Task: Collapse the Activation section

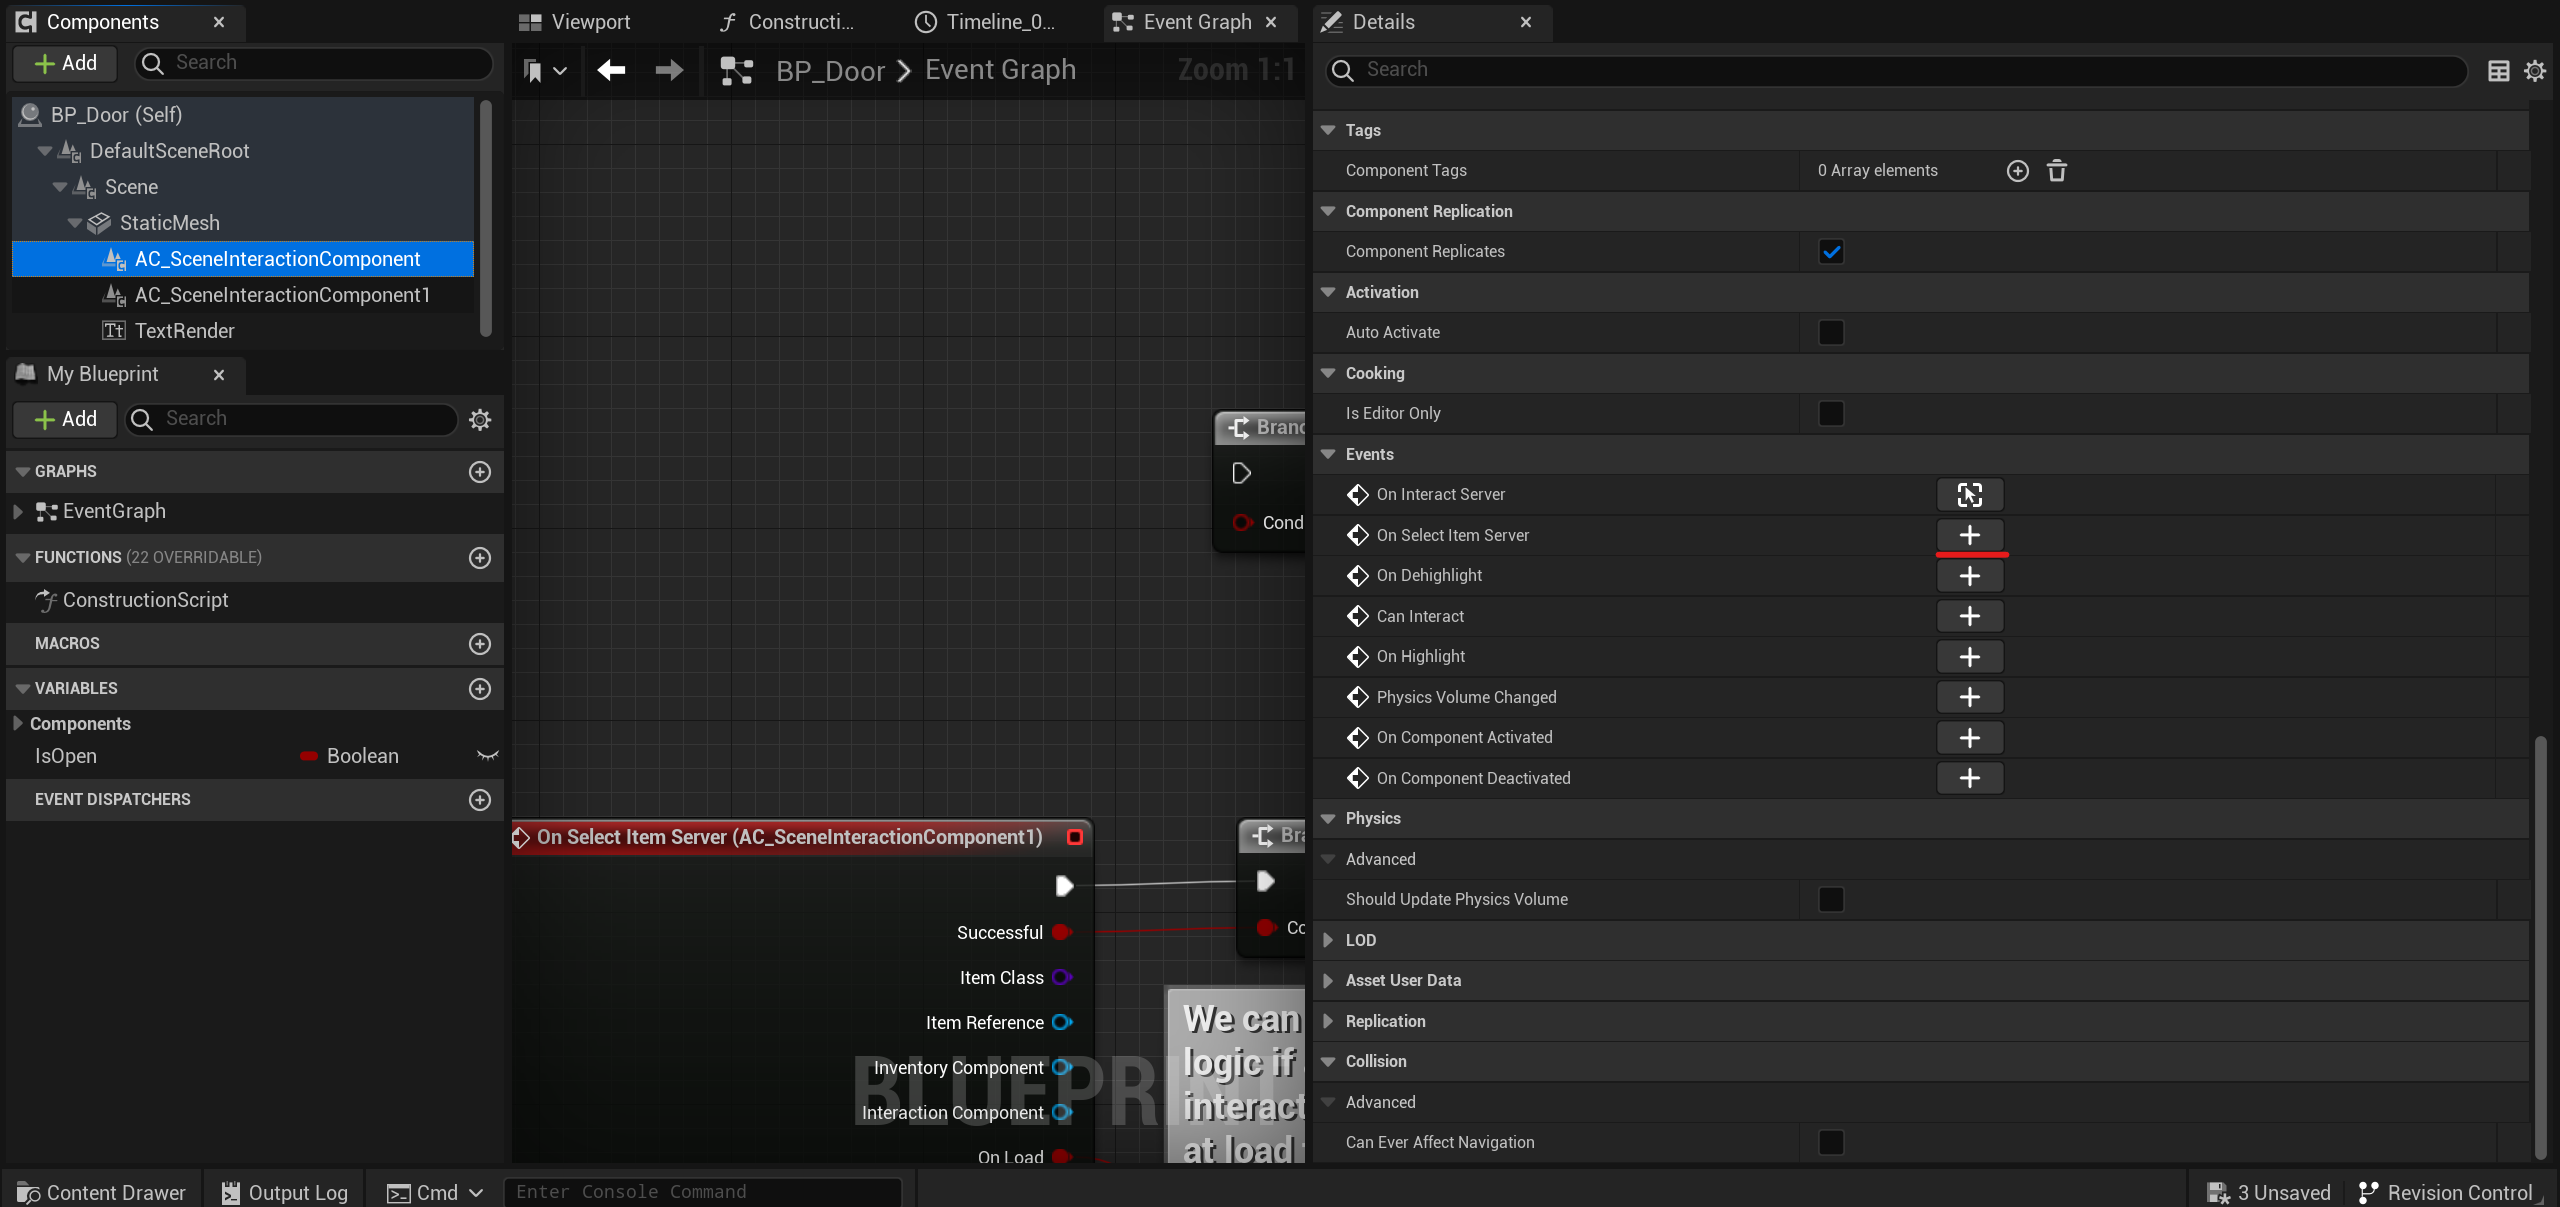Action: pyautogui.click(x=1328, y=292)
